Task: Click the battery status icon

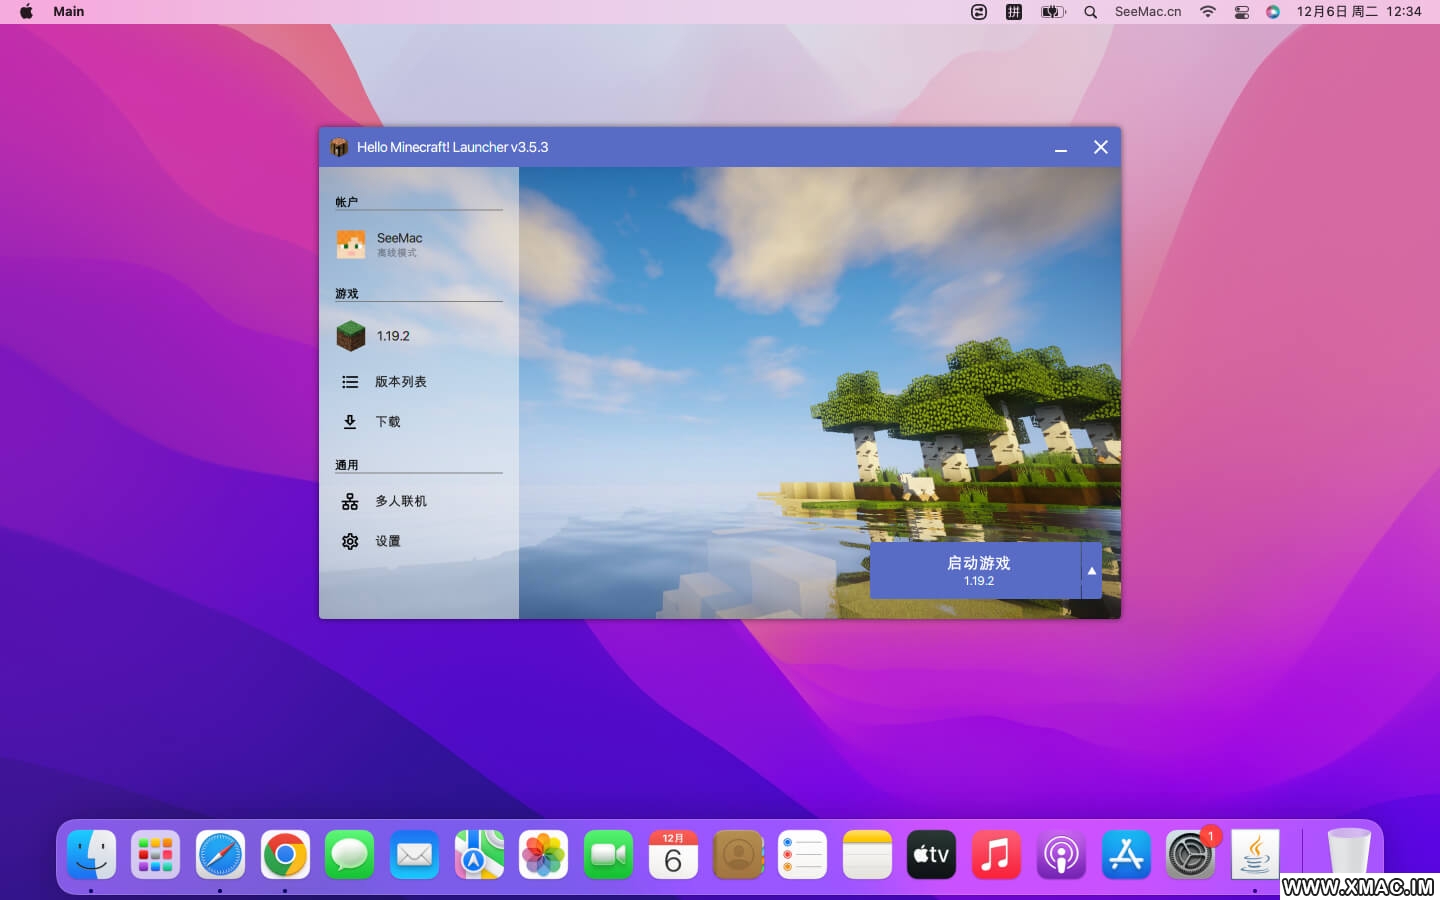Action: coord(1053,12)
